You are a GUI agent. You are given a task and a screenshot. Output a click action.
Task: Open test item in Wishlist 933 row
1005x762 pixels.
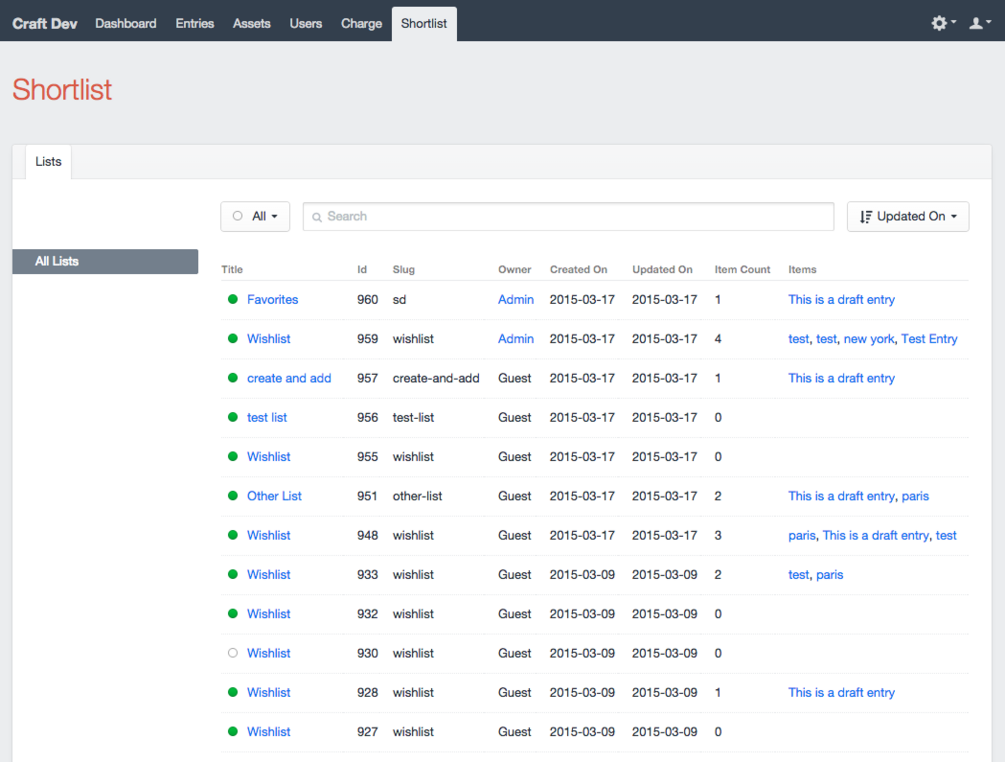[799, 574]
